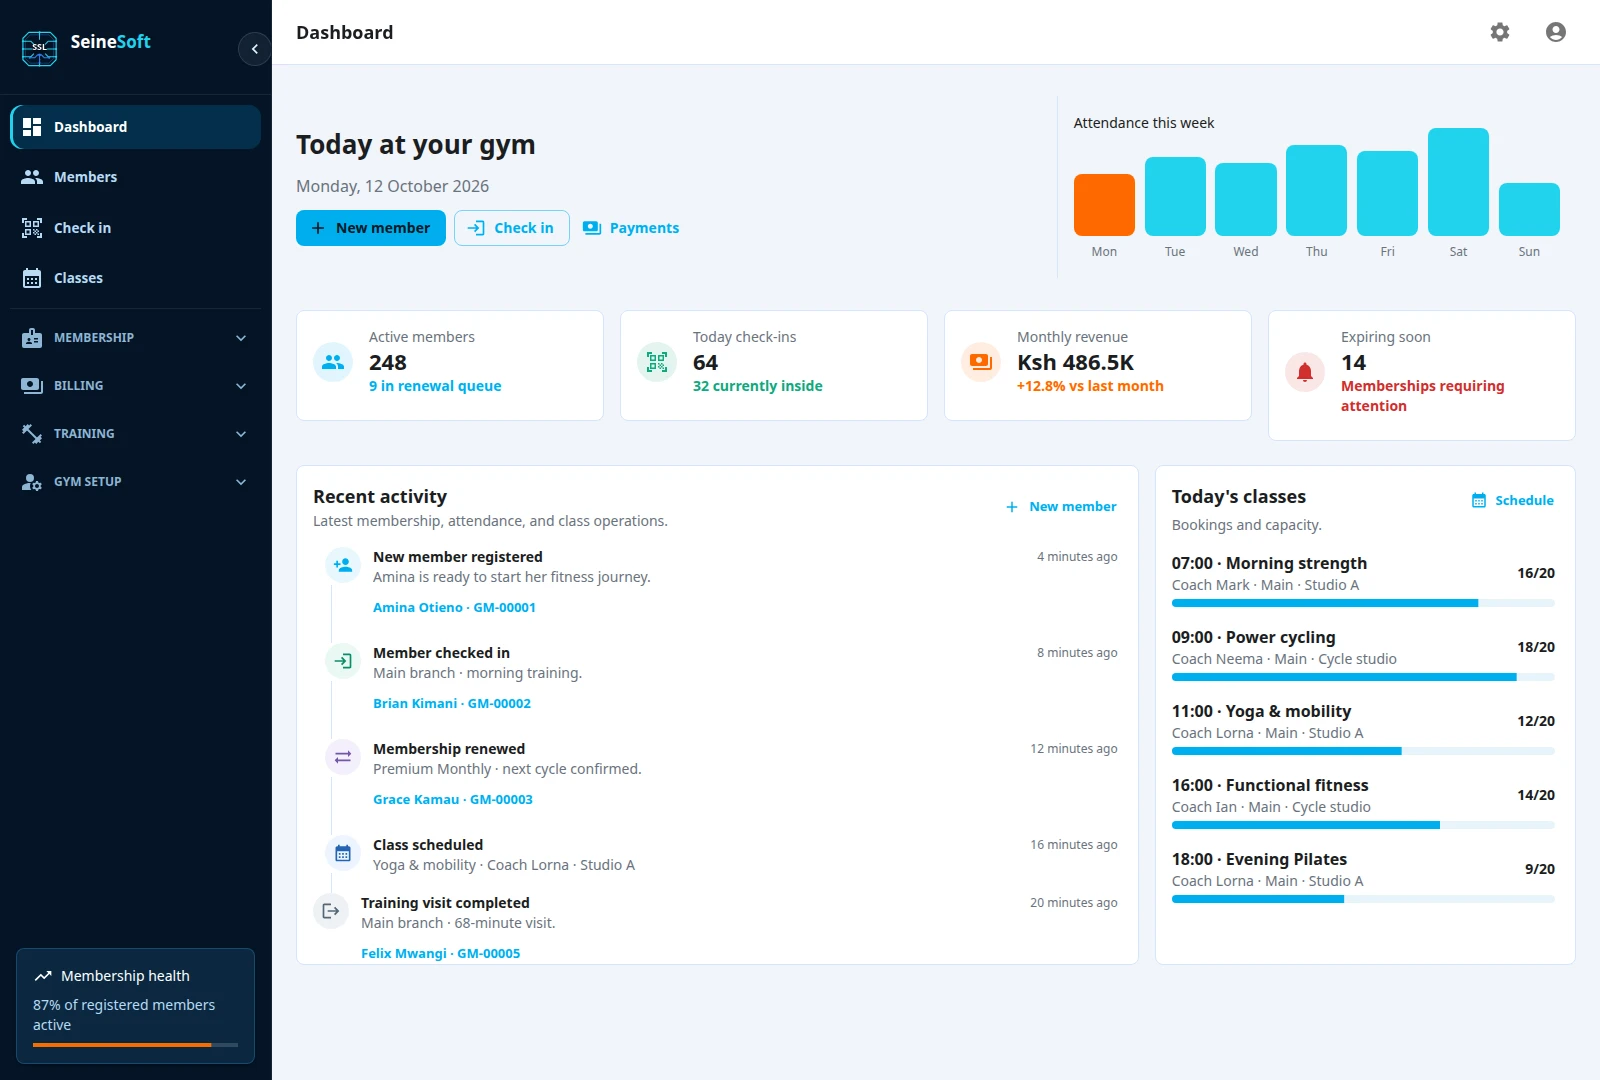This screenshot has height=1080, width=1600.
Task: Click the New member registered activity icon
Action: pos(343,565)
